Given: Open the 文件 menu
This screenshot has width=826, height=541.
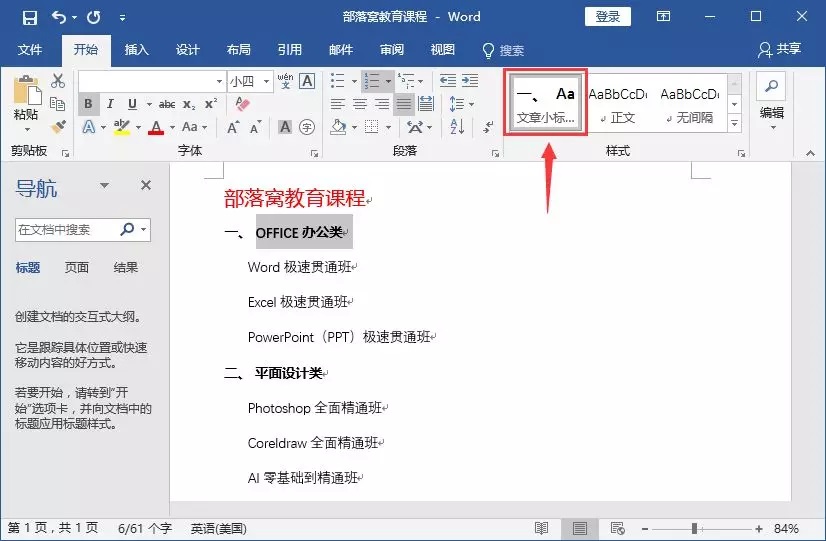Looking at the screenshot, I should 30,50.
